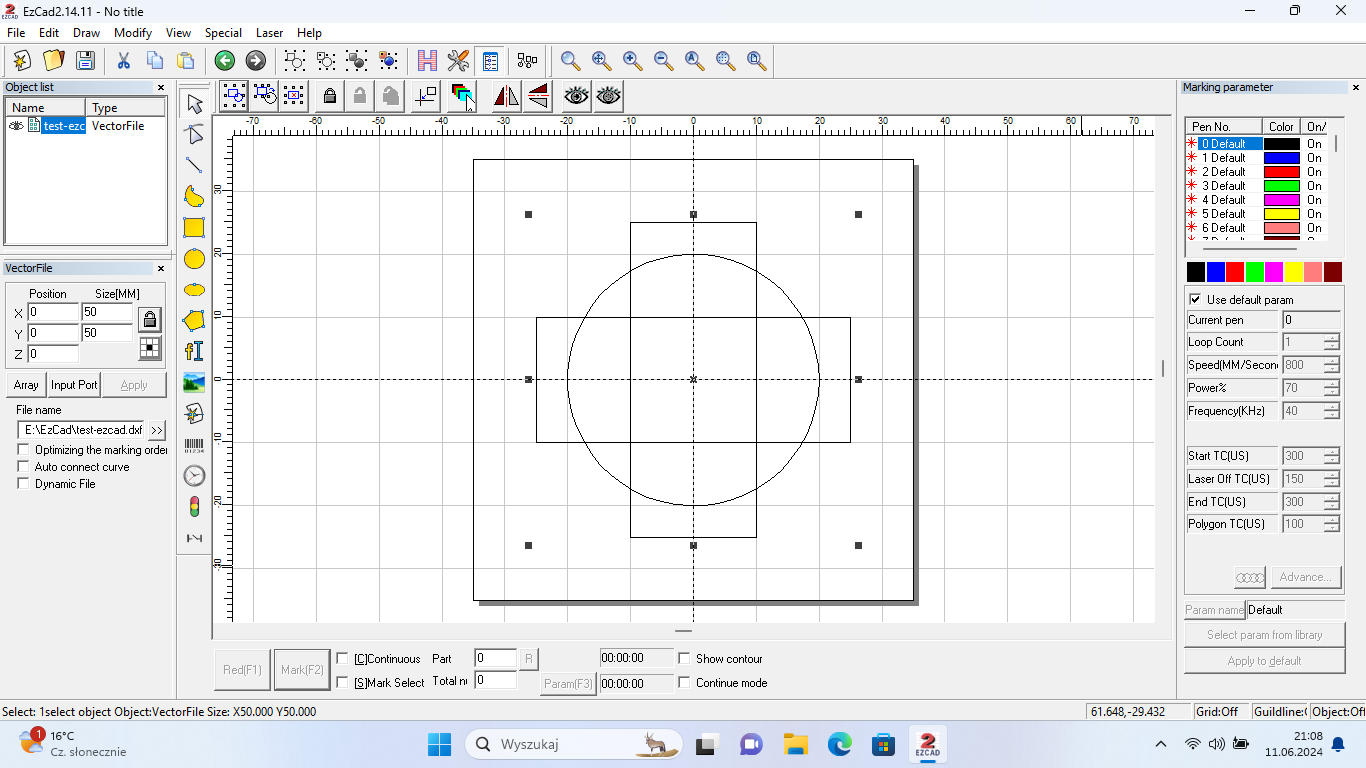Open the File menu

click(x=16, y=33)
